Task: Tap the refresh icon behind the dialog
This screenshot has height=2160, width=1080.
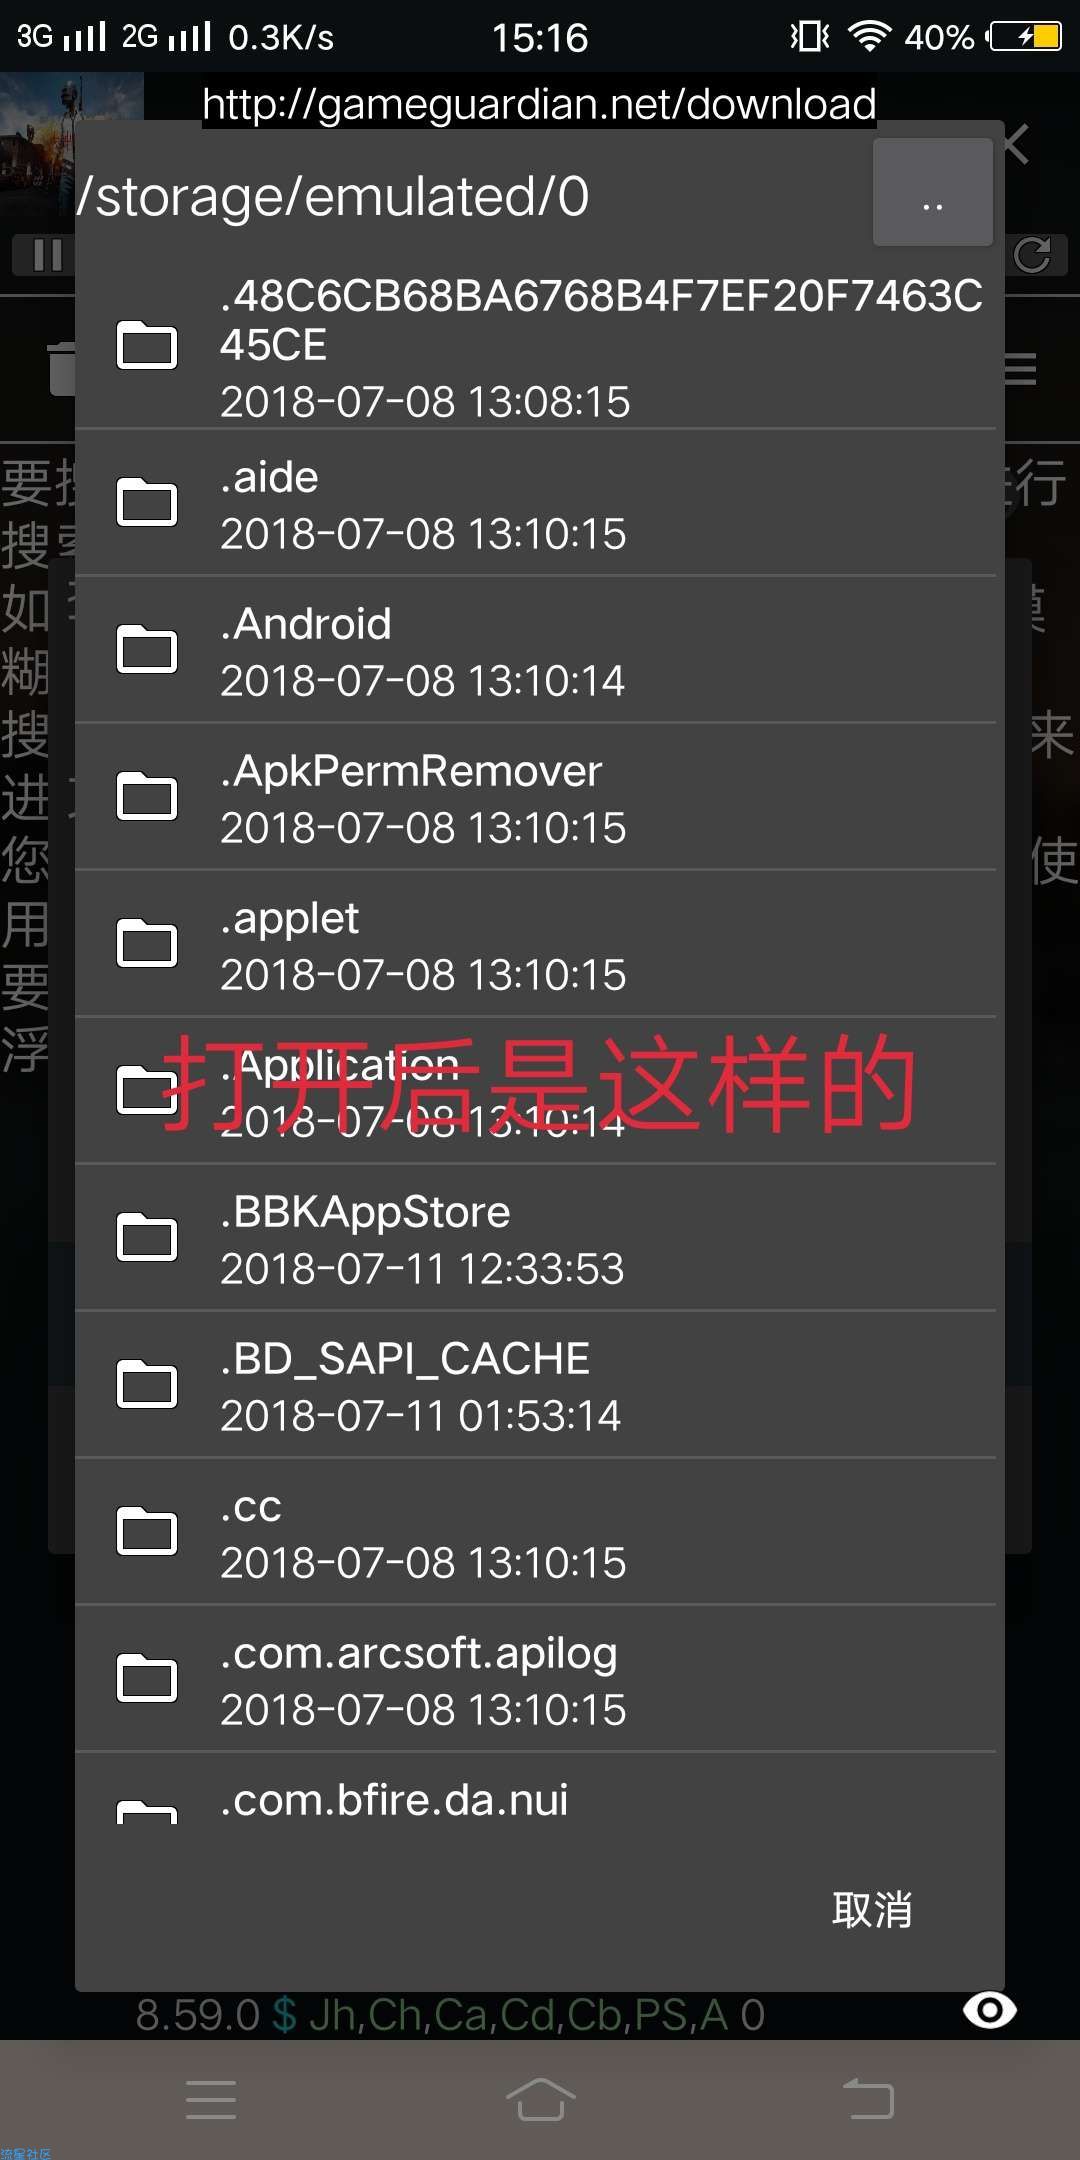Action: click(1033, 255)
